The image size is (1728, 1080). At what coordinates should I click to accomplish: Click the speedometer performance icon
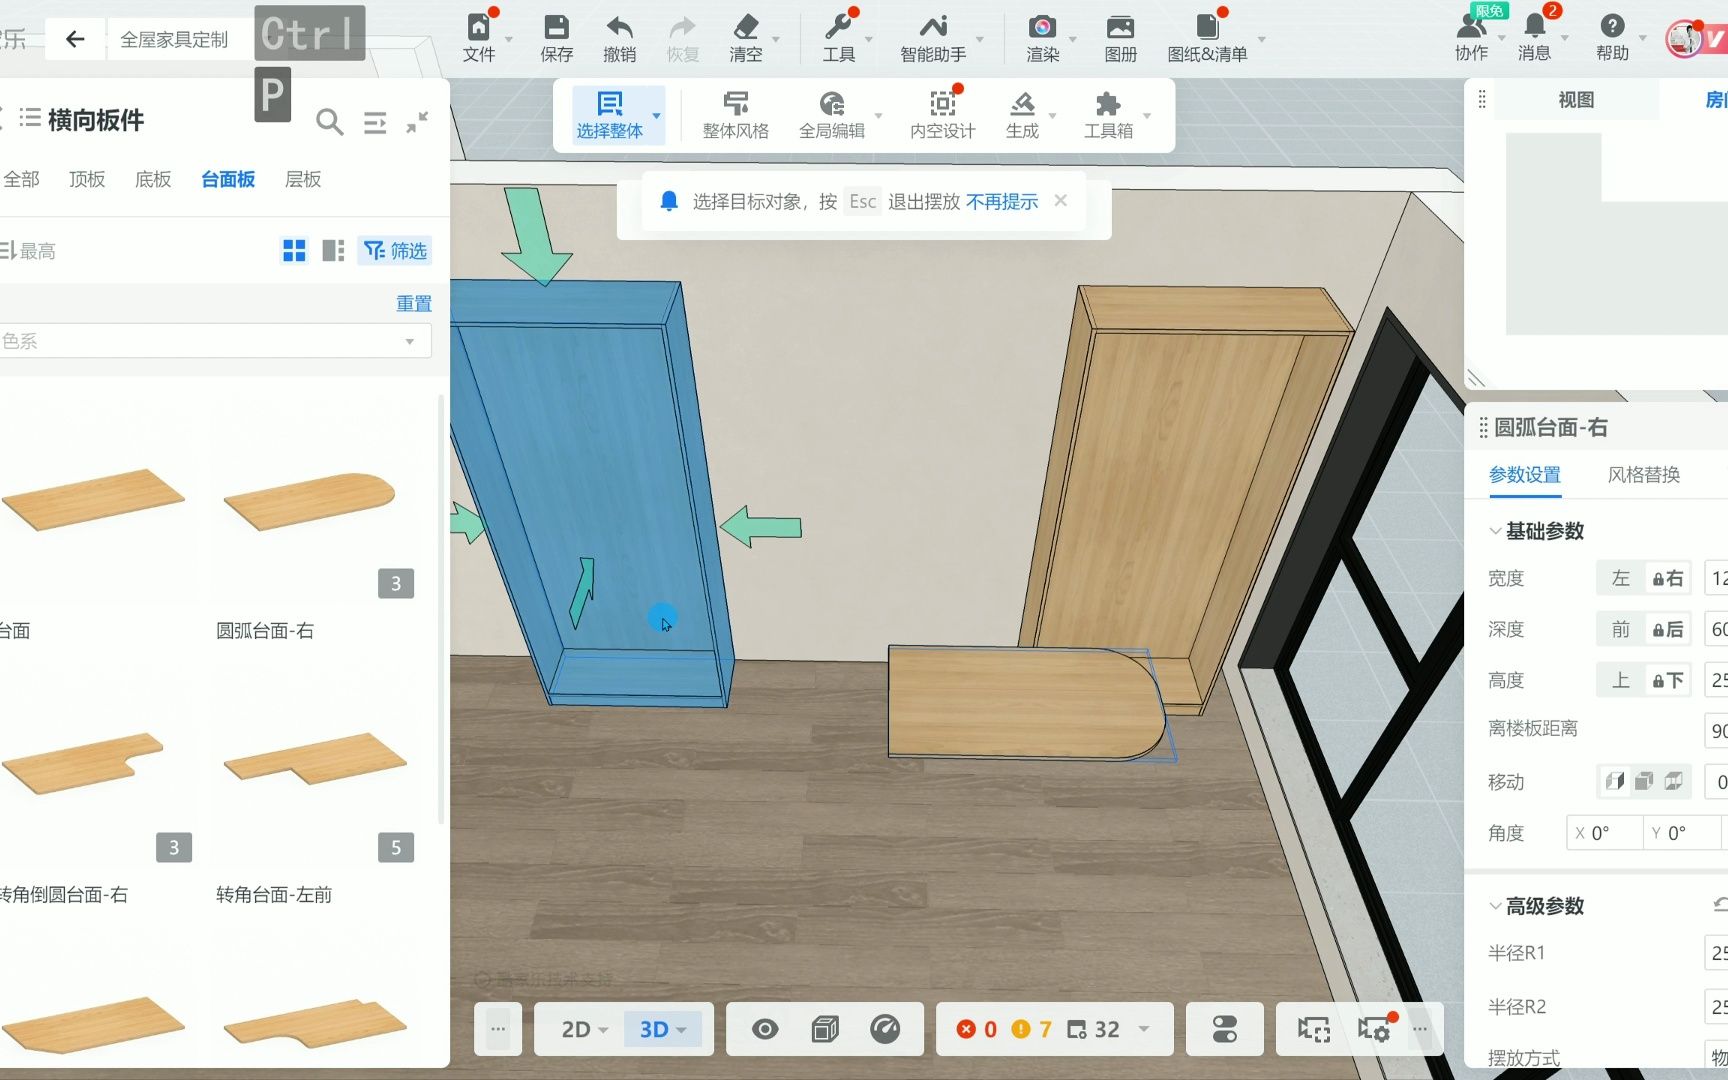click(x=885, y=1029)
